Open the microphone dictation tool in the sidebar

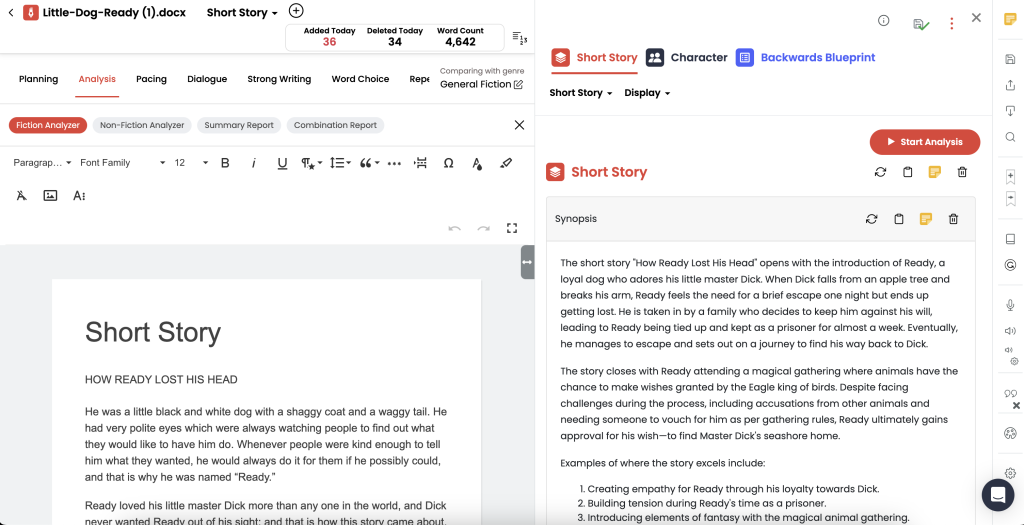[1010, 305]
